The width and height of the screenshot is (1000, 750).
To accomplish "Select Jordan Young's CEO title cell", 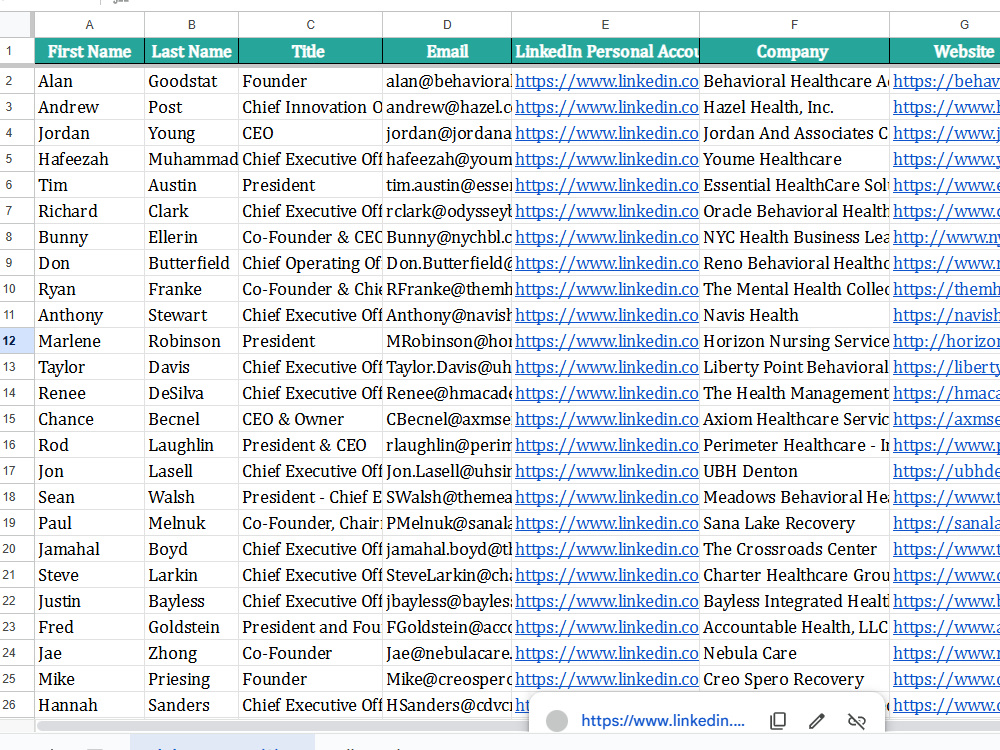I will pos(311,133).
